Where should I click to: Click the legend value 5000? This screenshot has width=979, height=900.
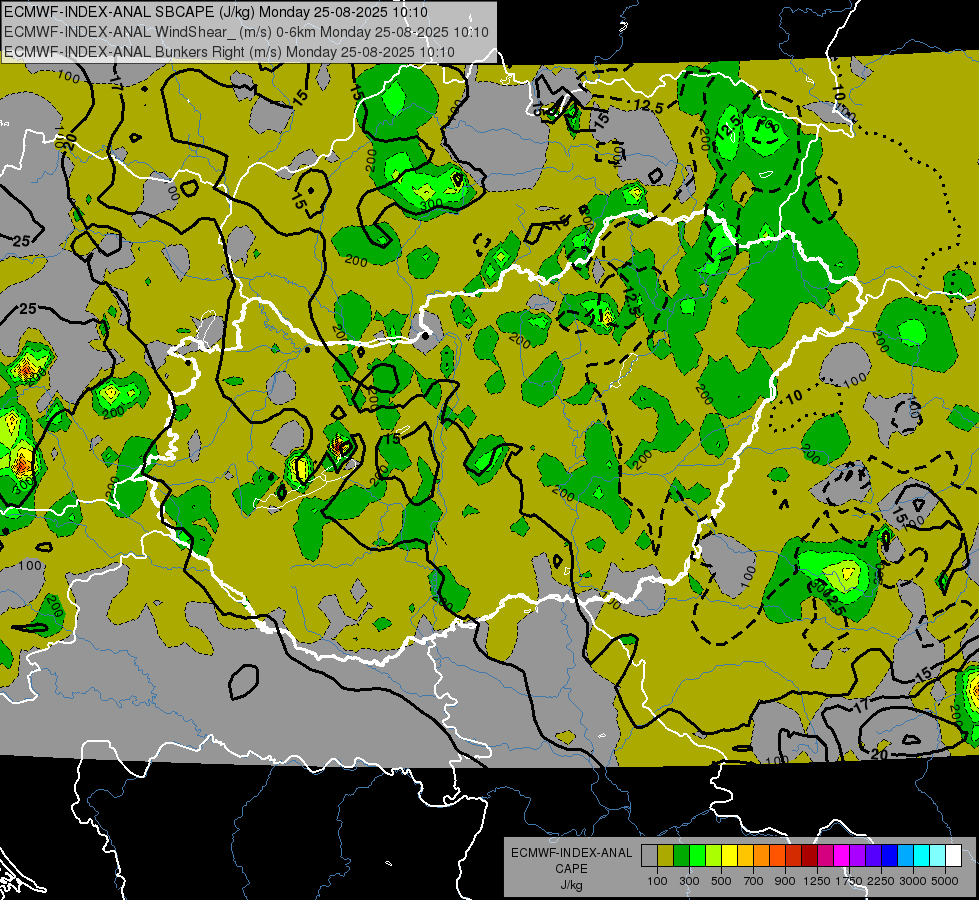[x=945, y=881]
